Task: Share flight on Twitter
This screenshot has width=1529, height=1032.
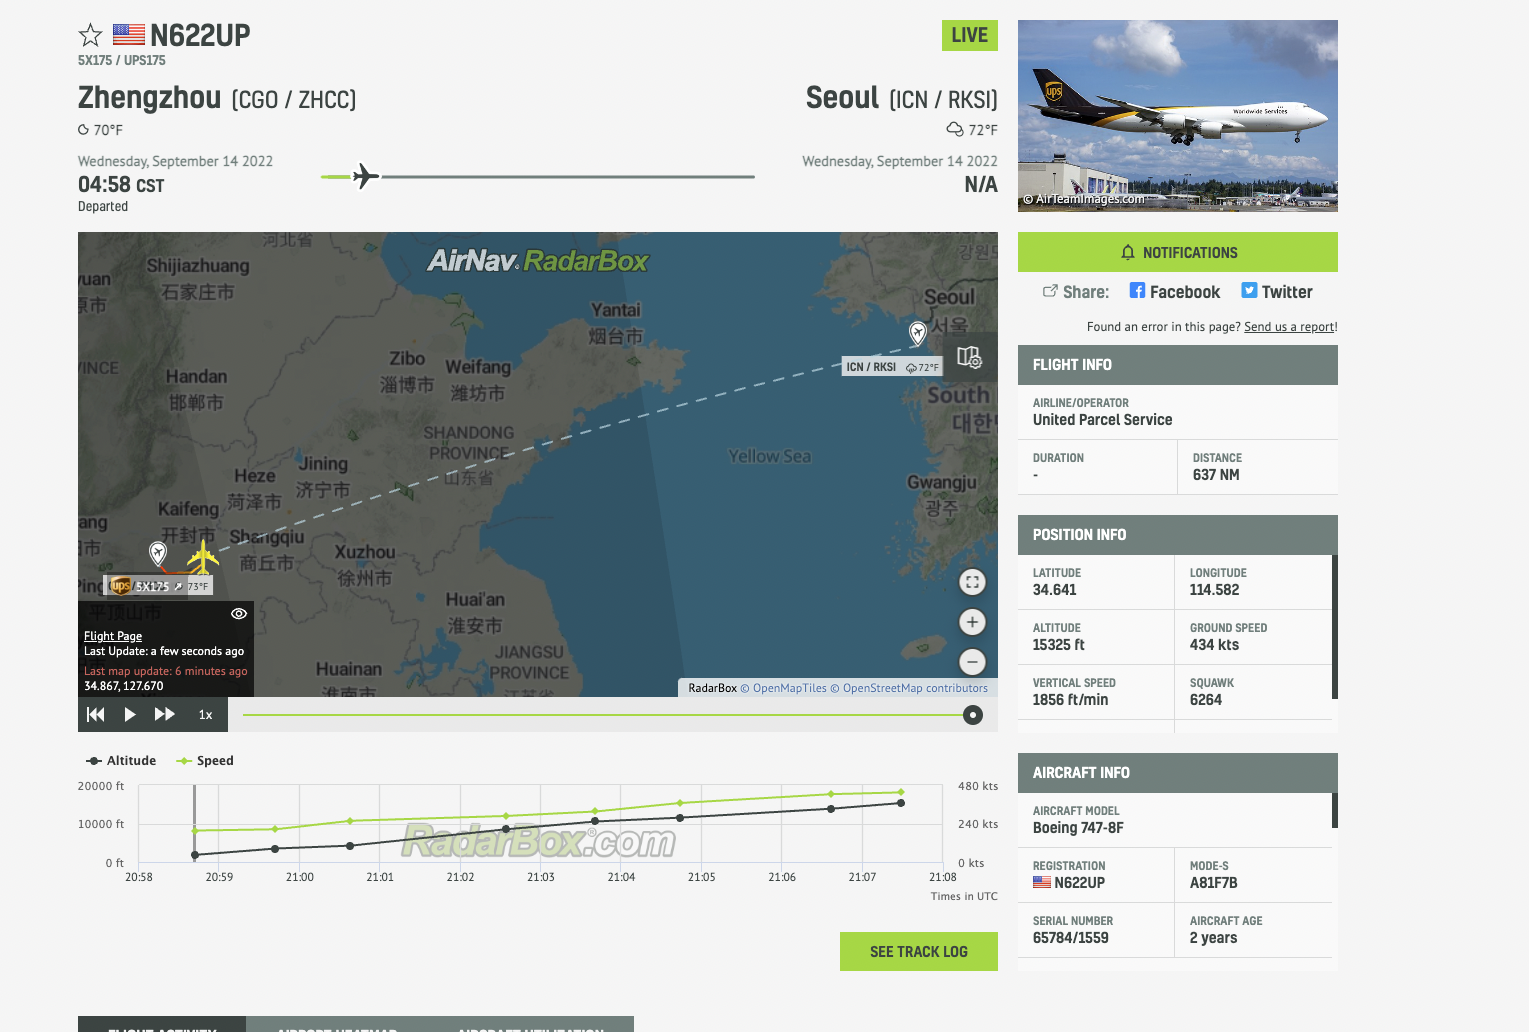Action: [x=1277, y=292]
